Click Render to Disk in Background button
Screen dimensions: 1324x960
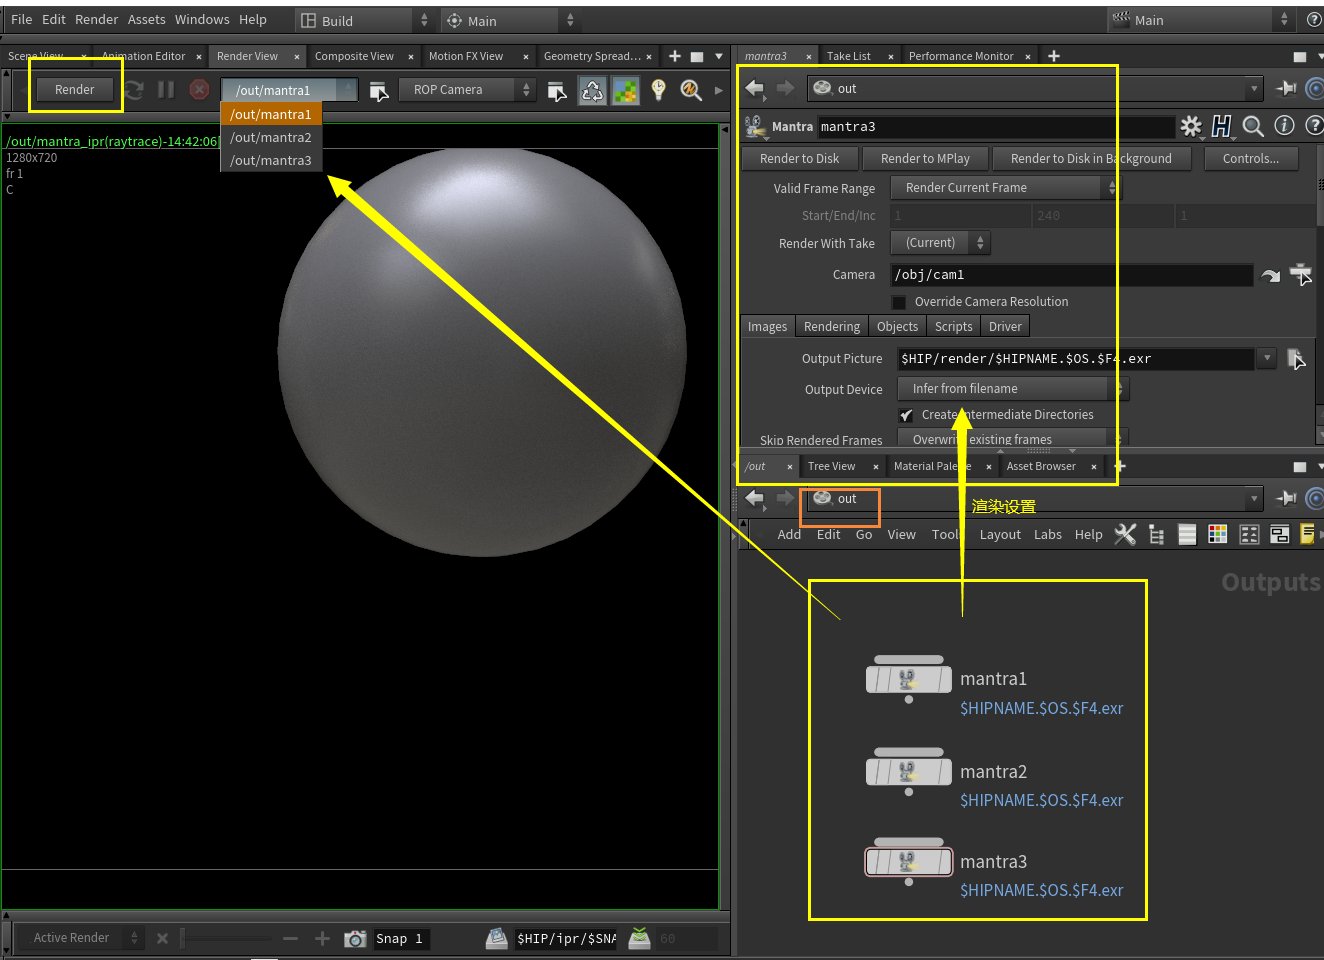(1091, 158)
